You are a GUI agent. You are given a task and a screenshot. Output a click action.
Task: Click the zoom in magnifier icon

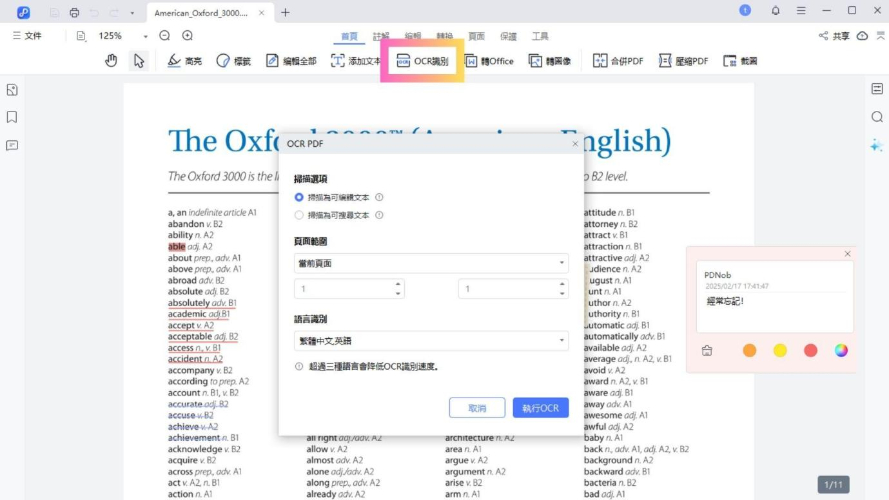coord(187,36)
